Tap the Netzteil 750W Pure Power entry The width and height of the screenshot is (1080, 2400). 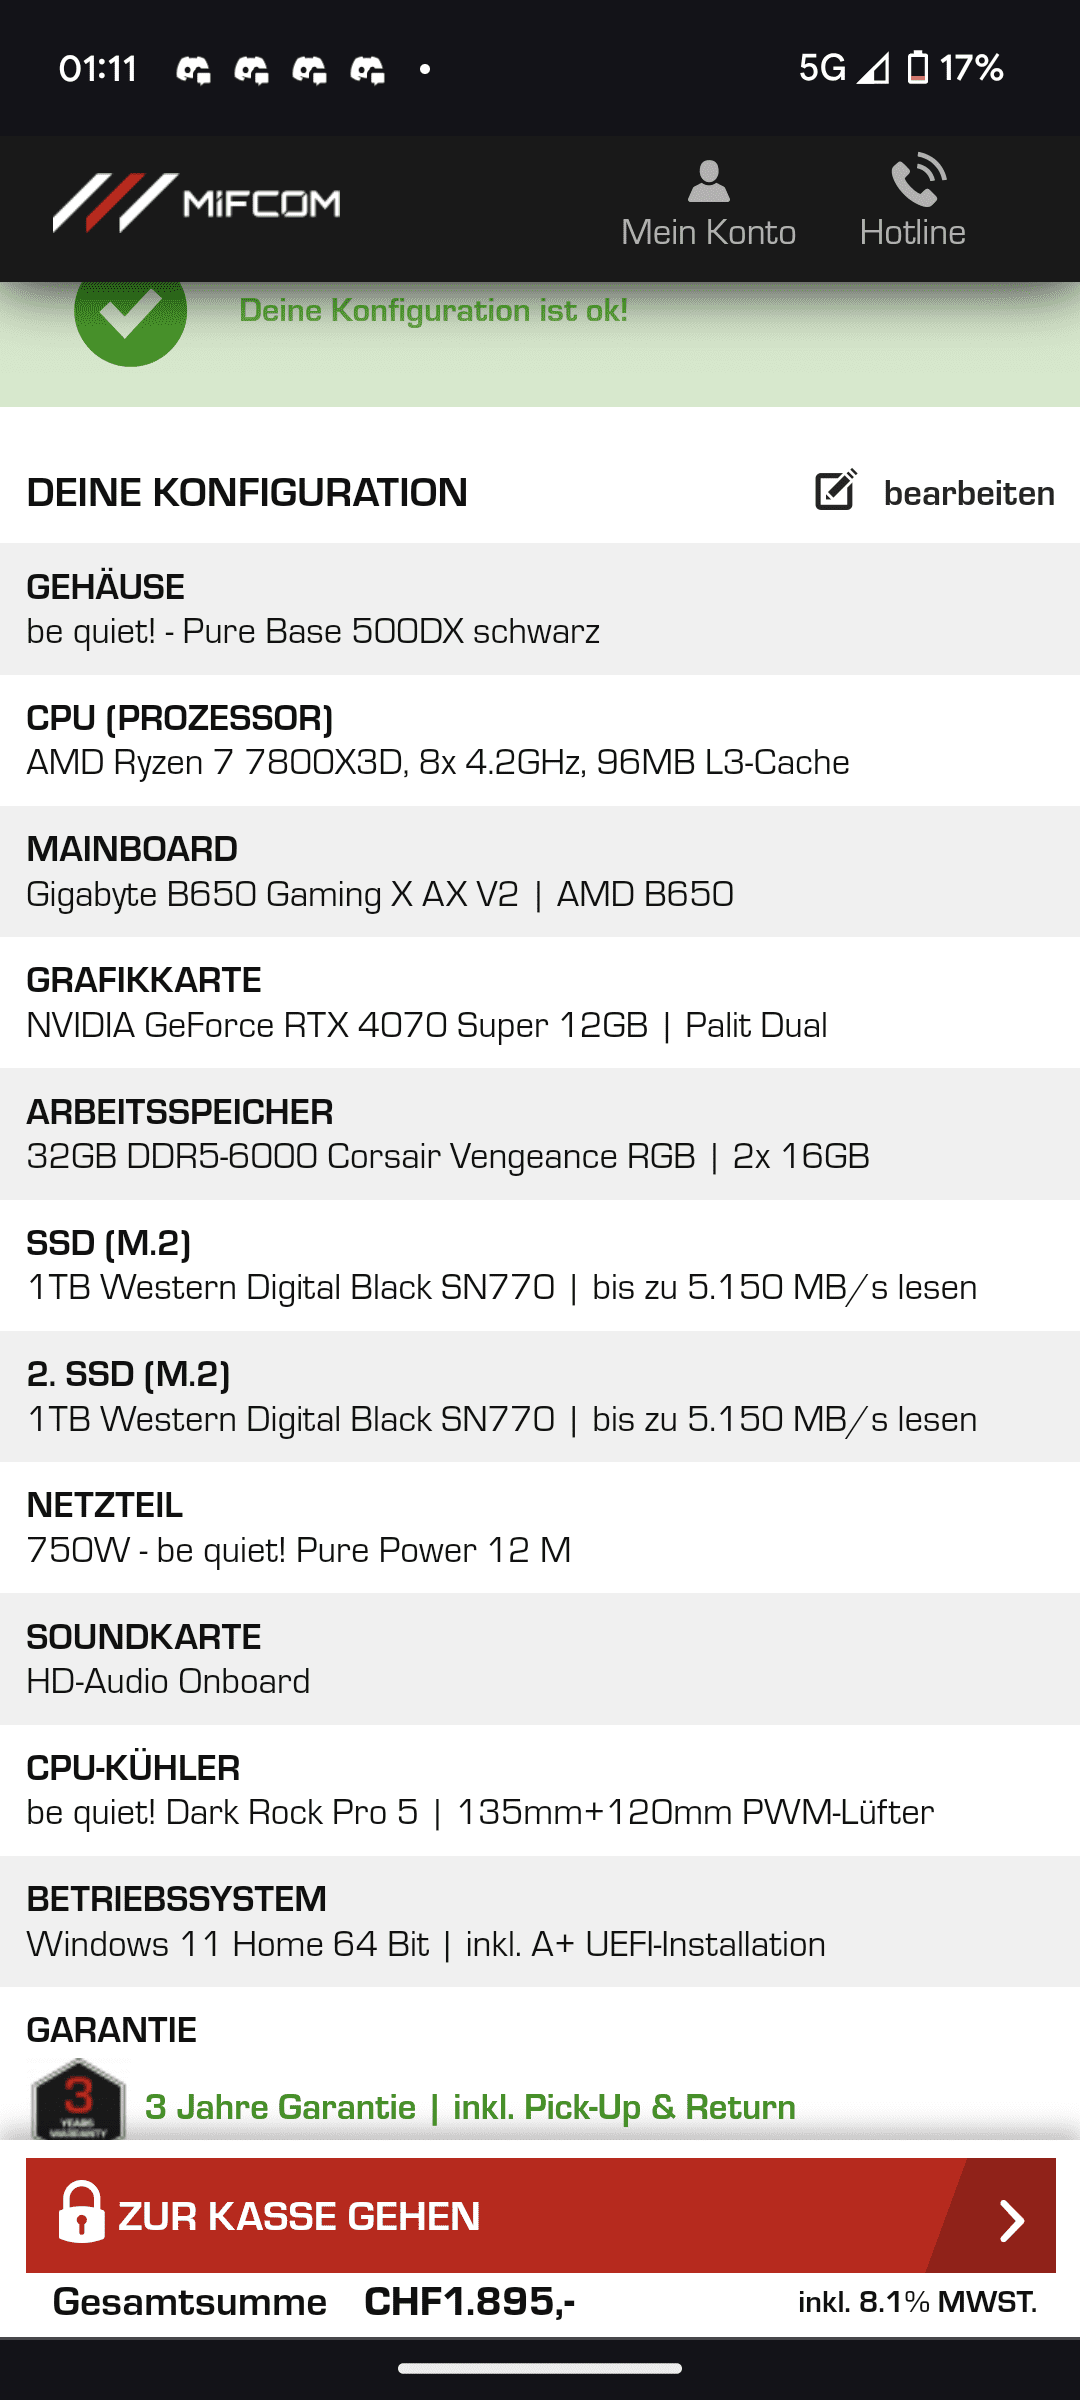540,1528
